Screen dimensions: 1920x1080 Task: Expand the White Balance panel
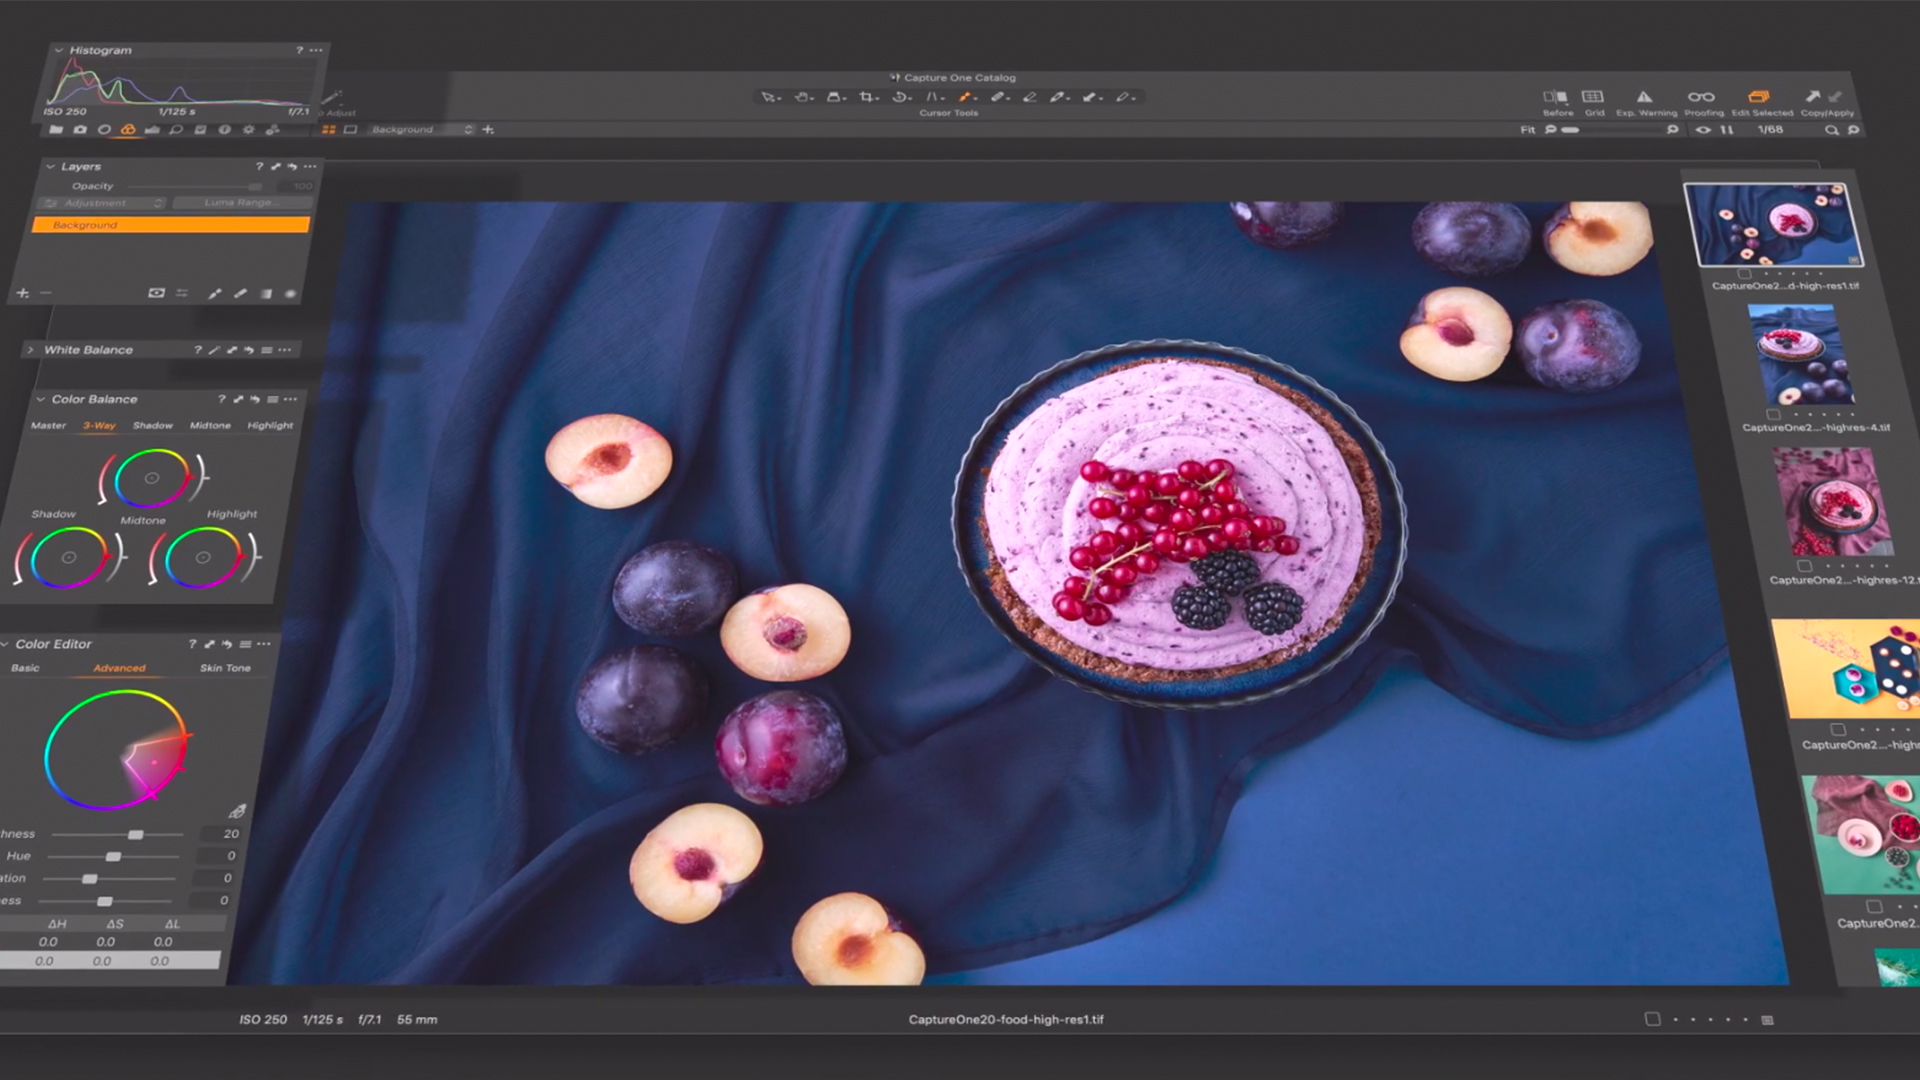tap(30, 350)
